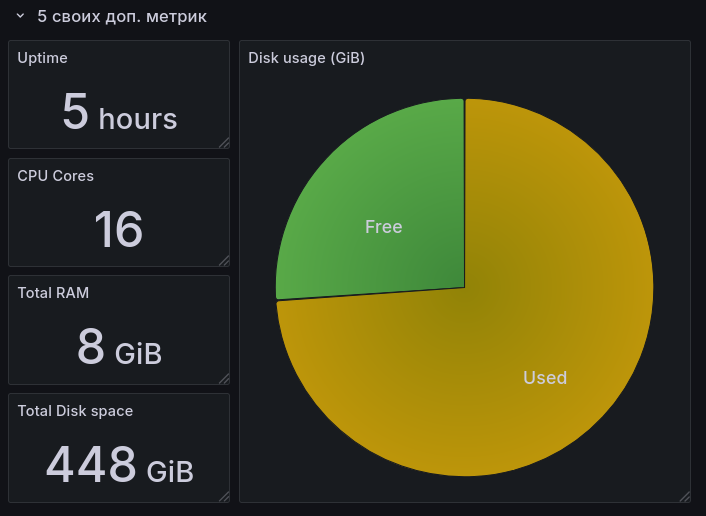
Task: Click the CPU Cores panel title
Action: point(56,176)
